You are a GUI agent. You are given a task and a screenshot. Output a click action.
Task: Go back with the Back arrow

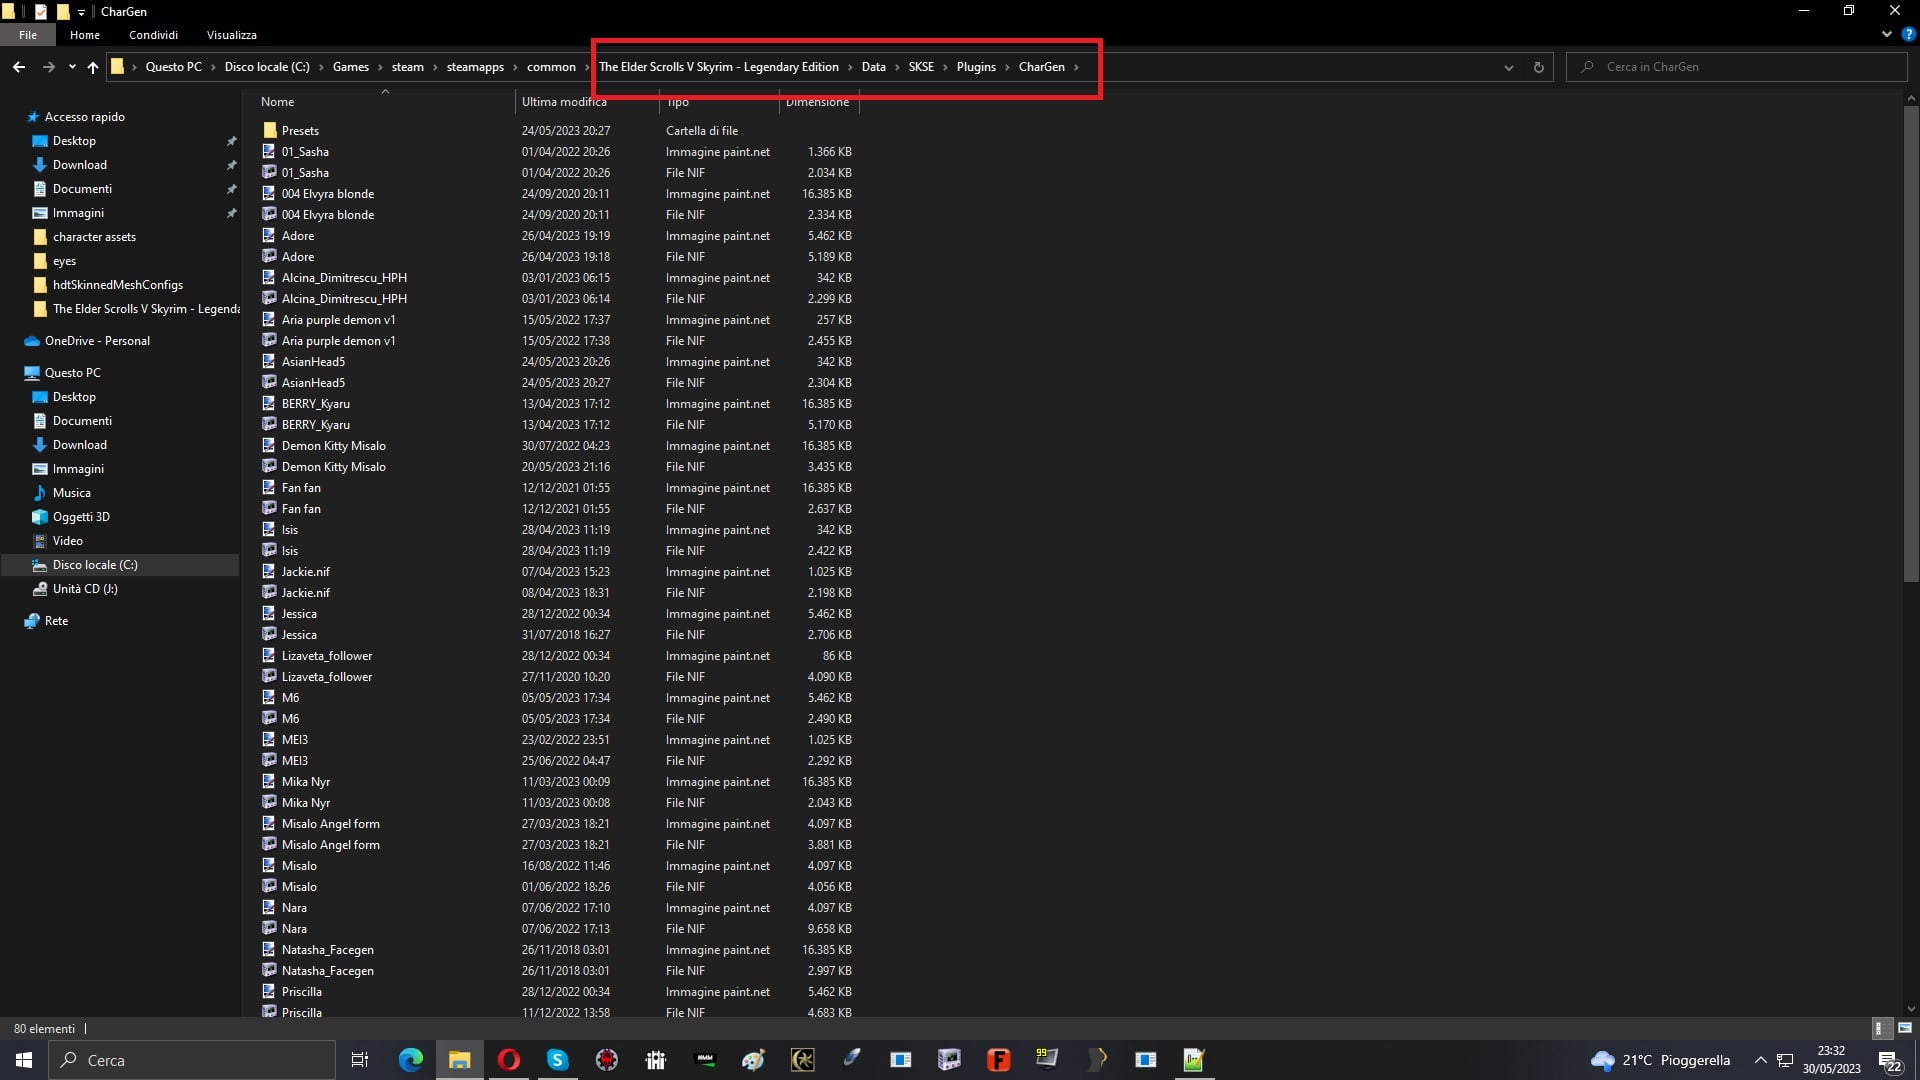(19, 67)
